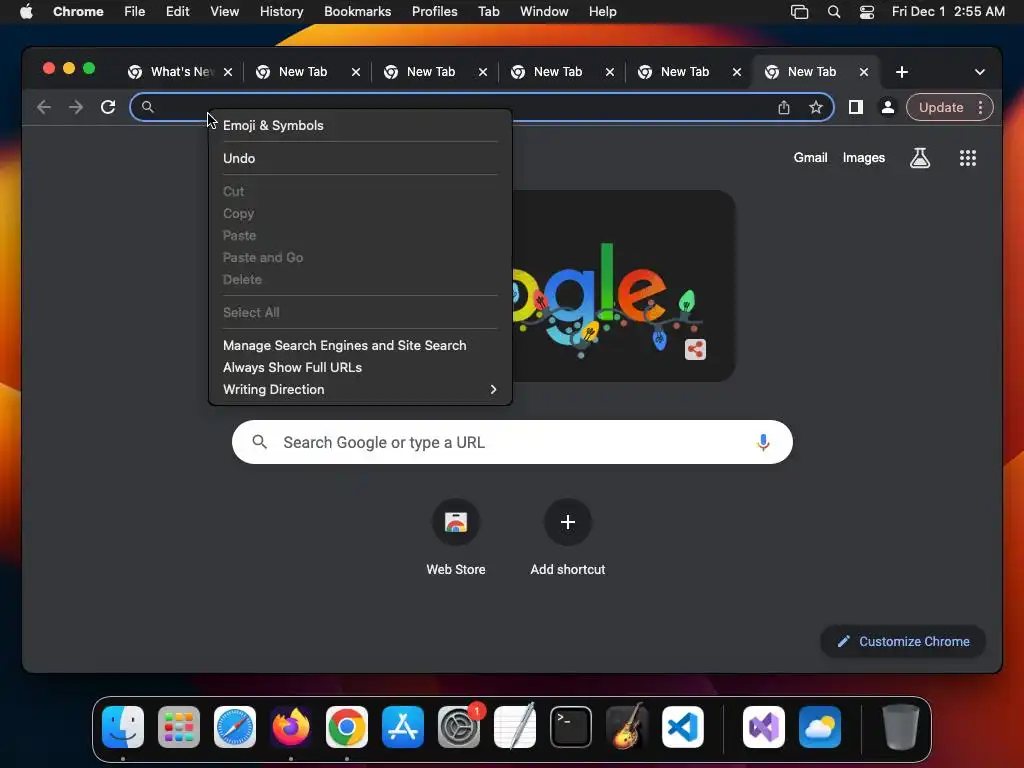This screenshot has width=1024, height=768.
Task: Bookmark this tab with the star icon
Action: click(816, 108)
